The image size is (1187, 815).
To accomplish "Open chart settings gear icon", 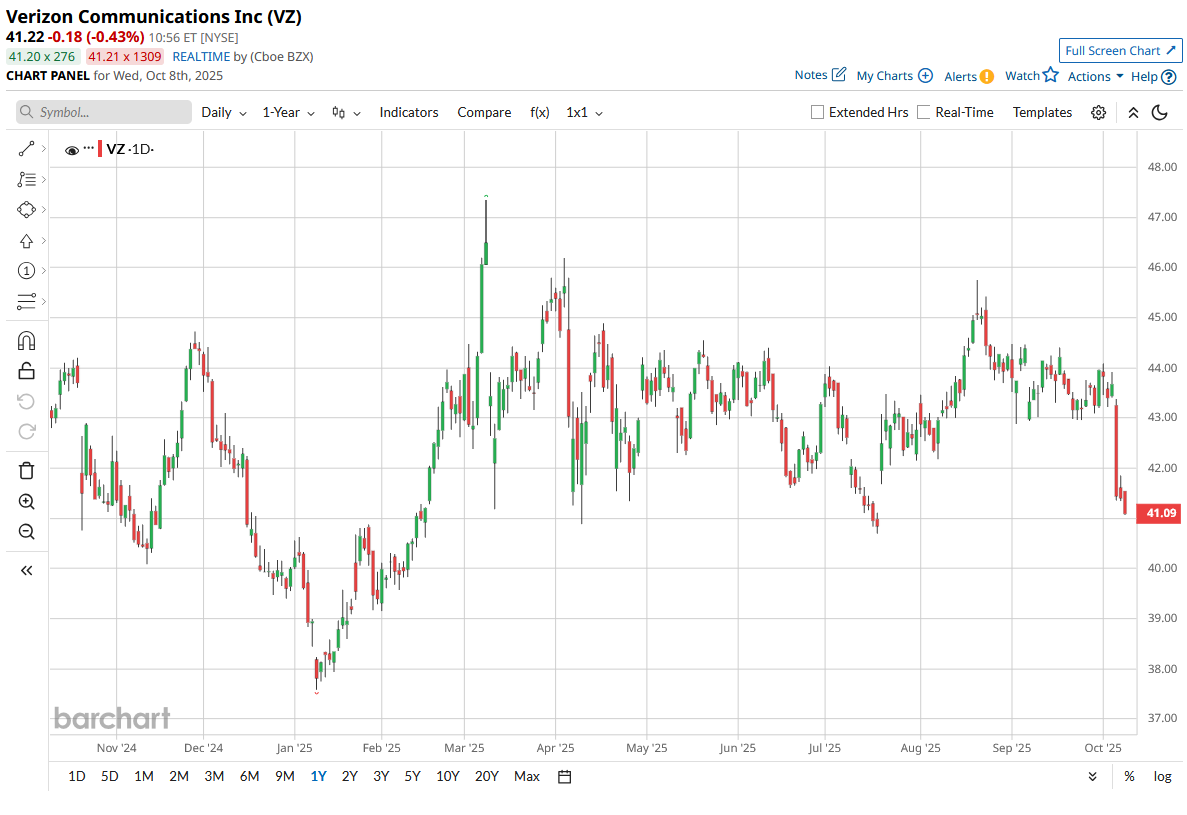I will click(x=1098, y=113).
